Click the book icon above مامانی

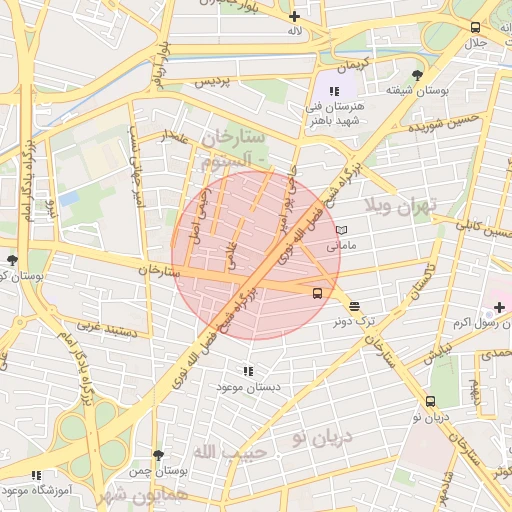(x=341, y=230)
